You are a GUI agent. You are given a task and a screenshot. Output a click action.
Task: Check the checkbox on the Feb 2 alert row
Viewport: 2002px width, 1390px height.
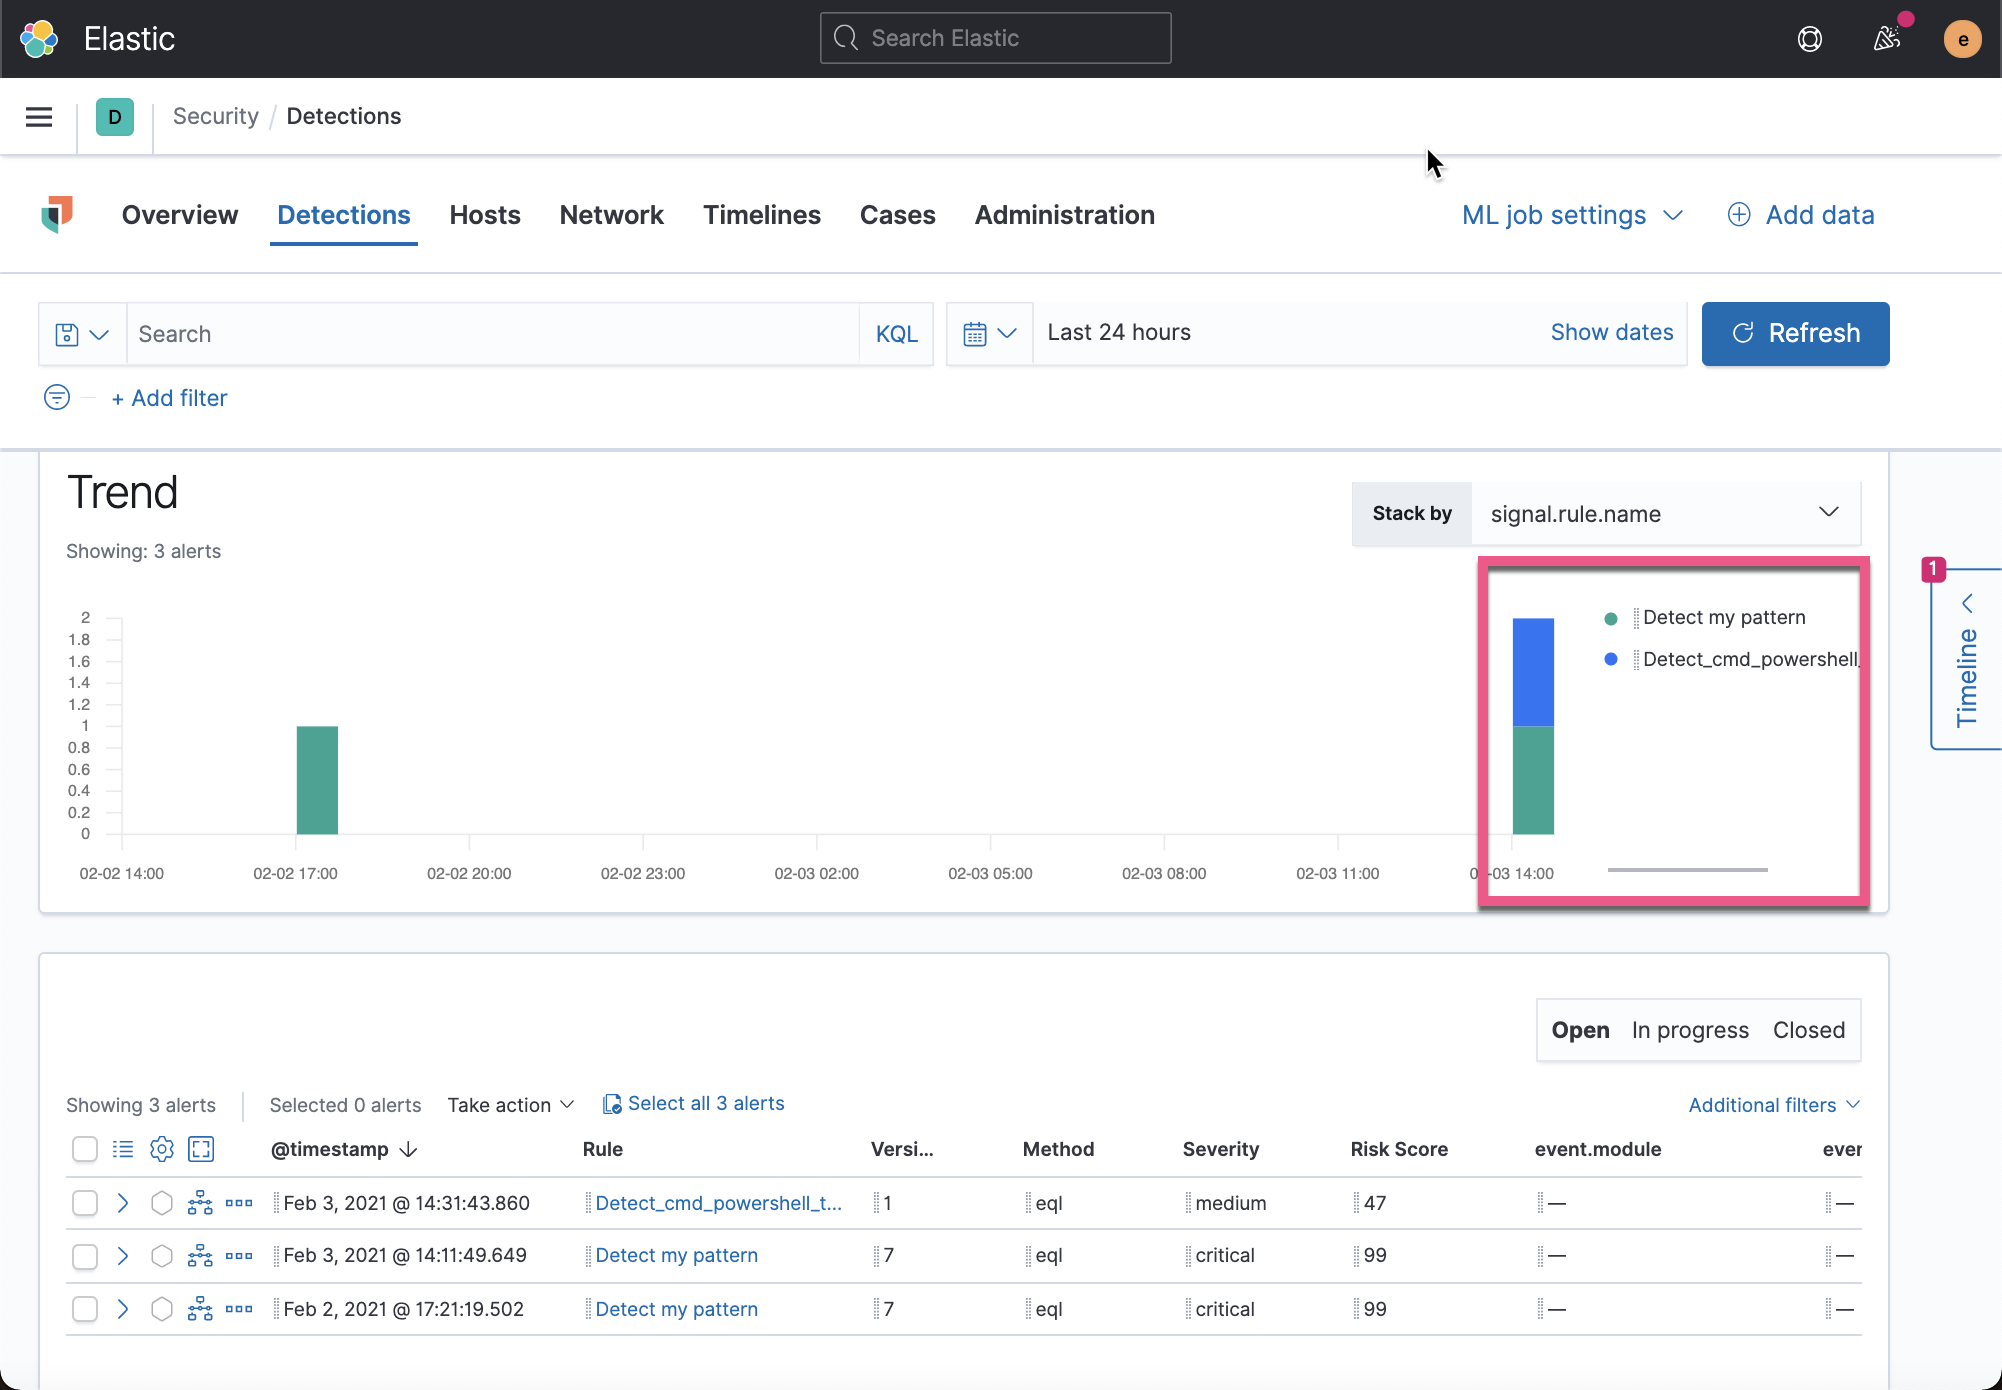tap(84, 1308)
